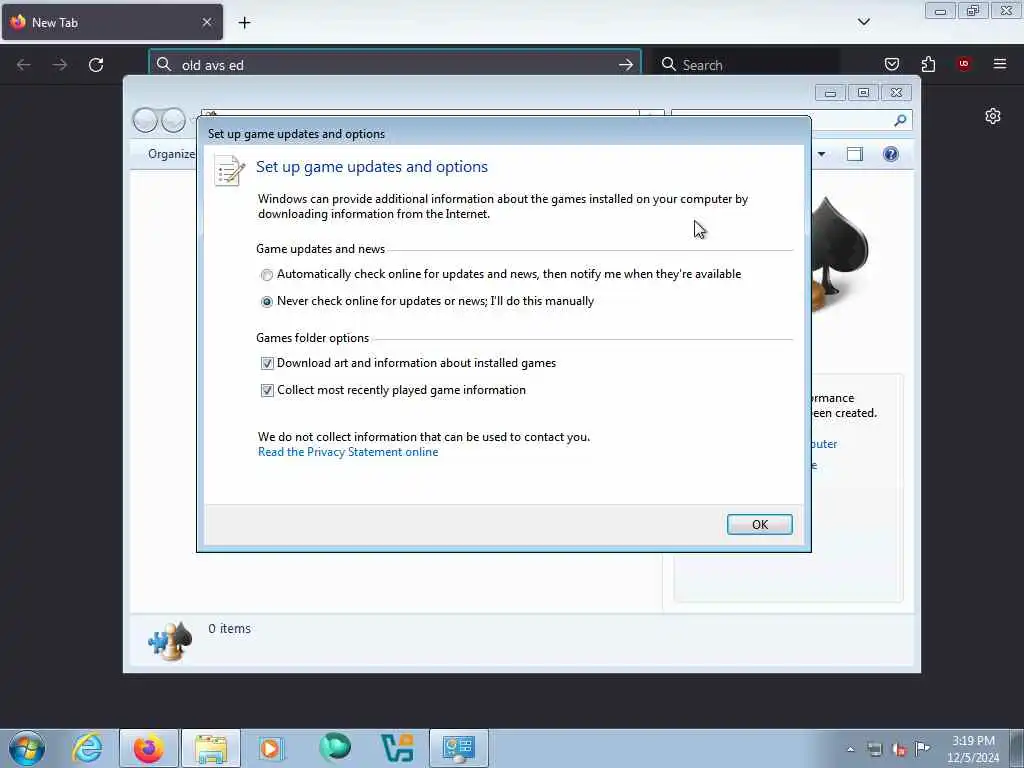Viewport: 1024px width, 768px height.
Task: Click the blue and orange taskbar app icon
Action: point(397,748)
